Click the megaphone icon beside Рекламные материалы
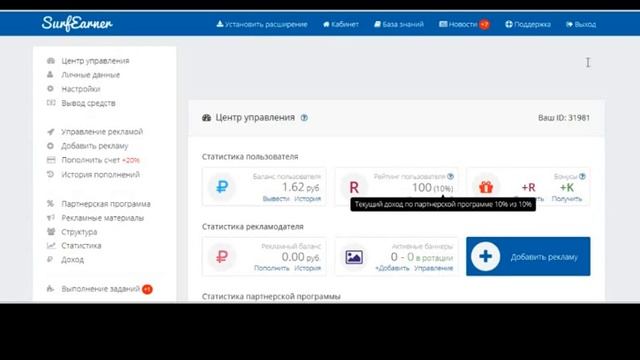Viewport: 640px width, 360px height. coord(51,217)
